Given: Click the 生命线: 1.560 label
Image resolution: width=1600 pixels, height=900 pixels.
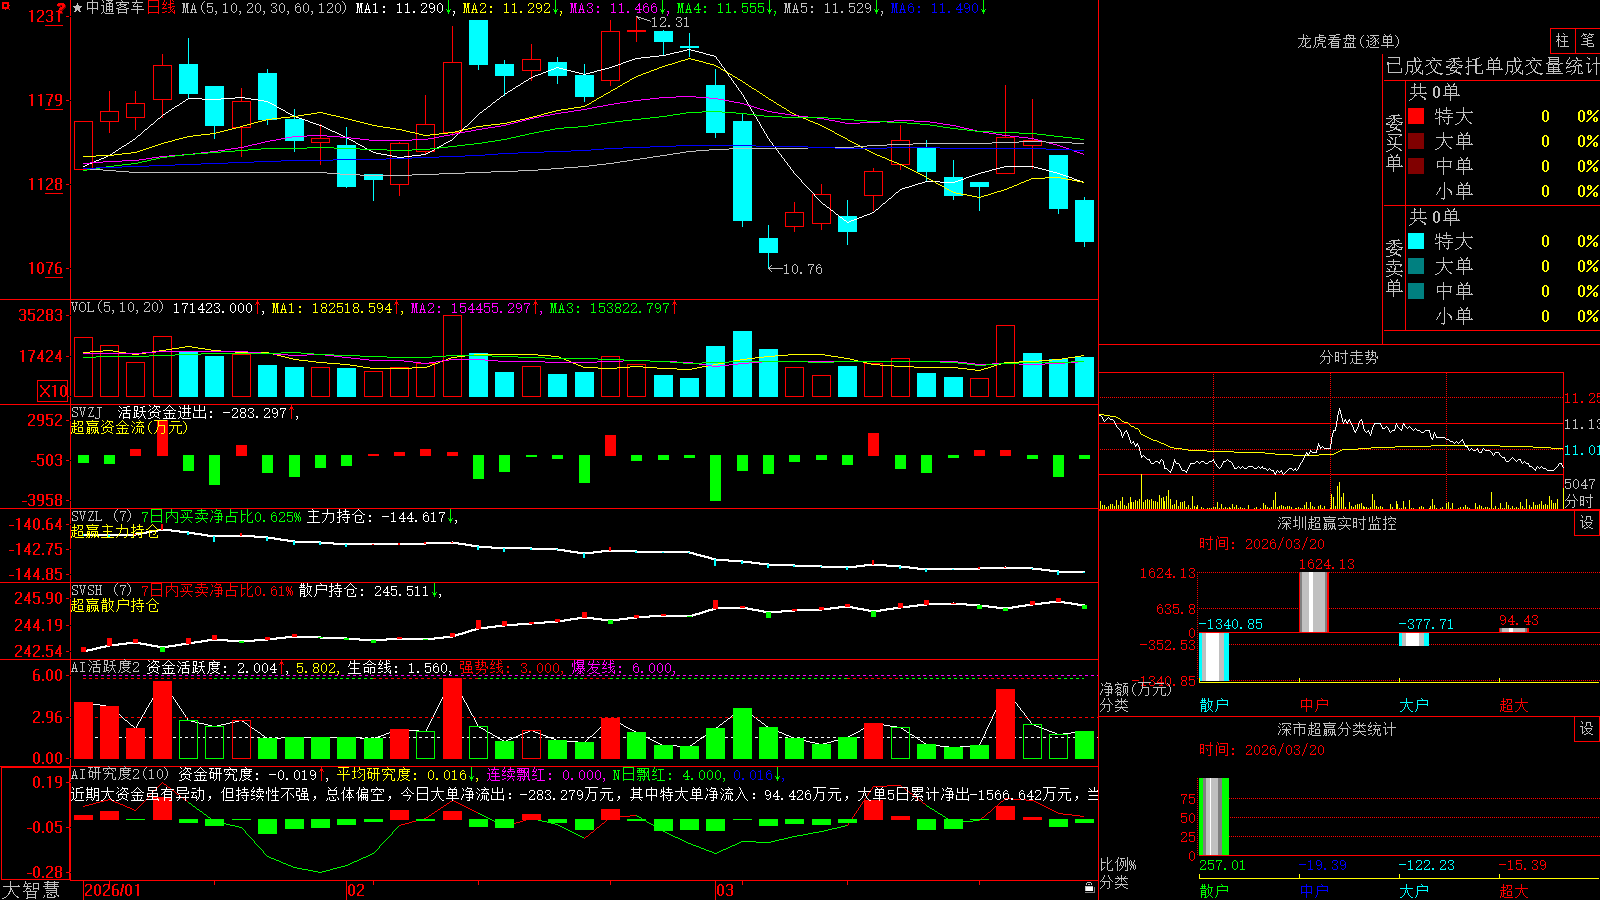Looking at the screenshot, I should click(x=398, y=667).
